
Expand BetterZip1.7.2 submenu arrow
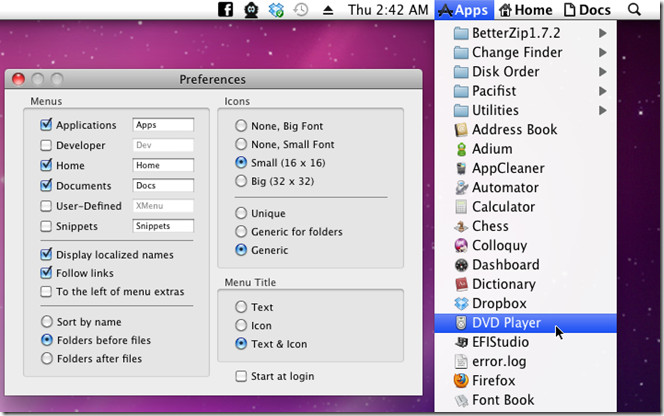pyautogui.click(x=602, y=33)
